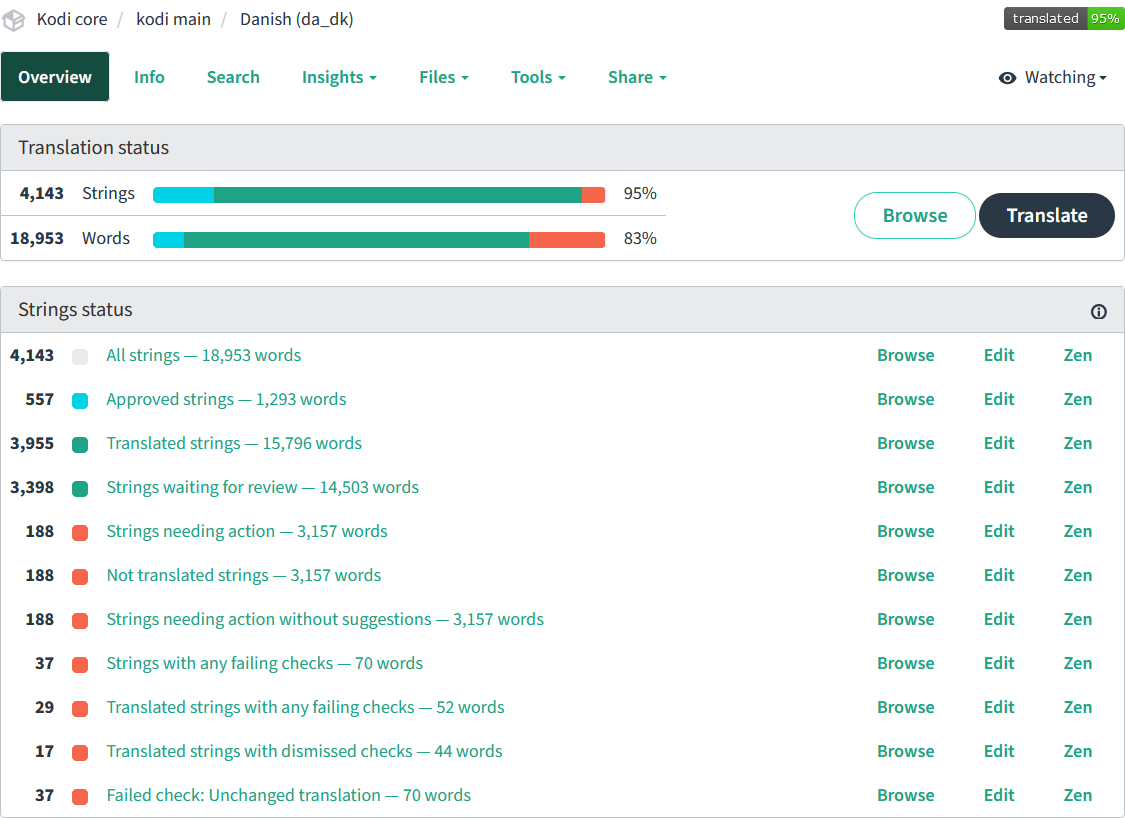Open Zen for Strings waiting for review
Image resolution: width=1125 pixels, height=818 pixels.
1078,487
